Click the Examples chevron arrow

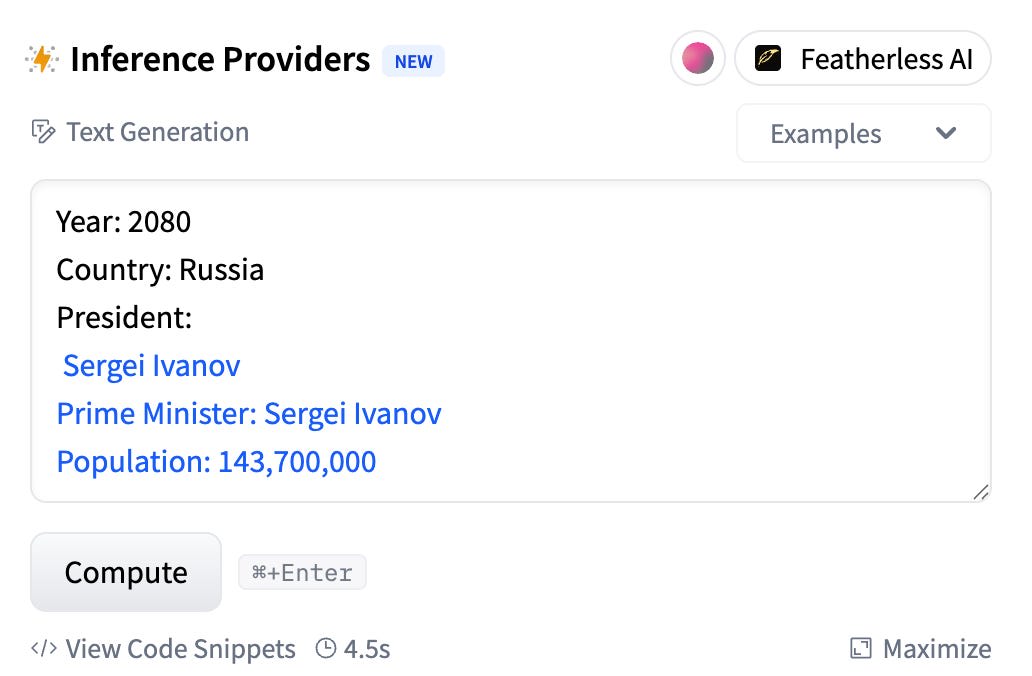[946, 133]
